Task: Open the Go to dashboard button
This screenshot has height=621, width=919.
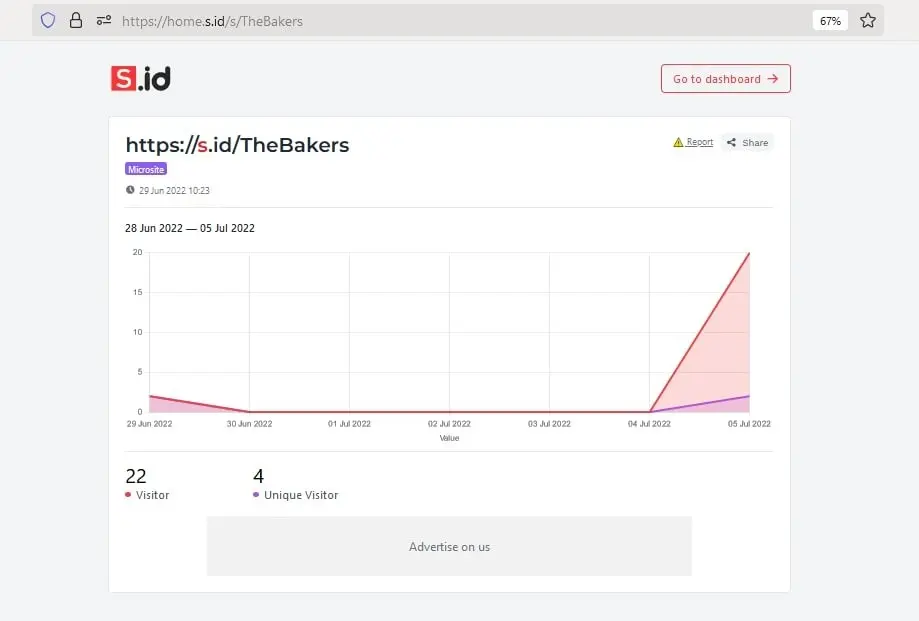Action: 725,79
